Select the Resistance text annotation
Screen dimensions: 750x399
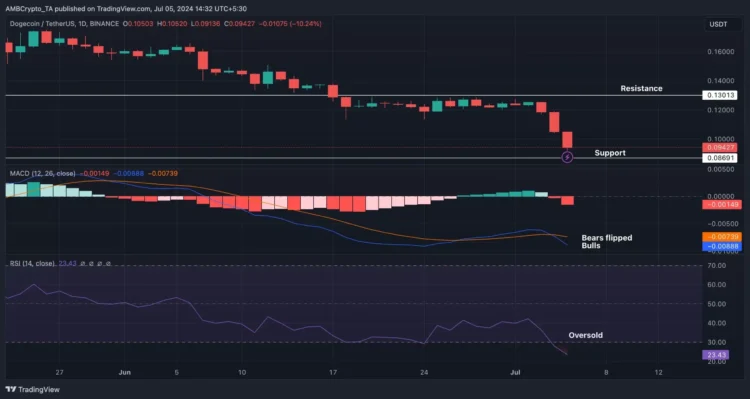point(641,89)
